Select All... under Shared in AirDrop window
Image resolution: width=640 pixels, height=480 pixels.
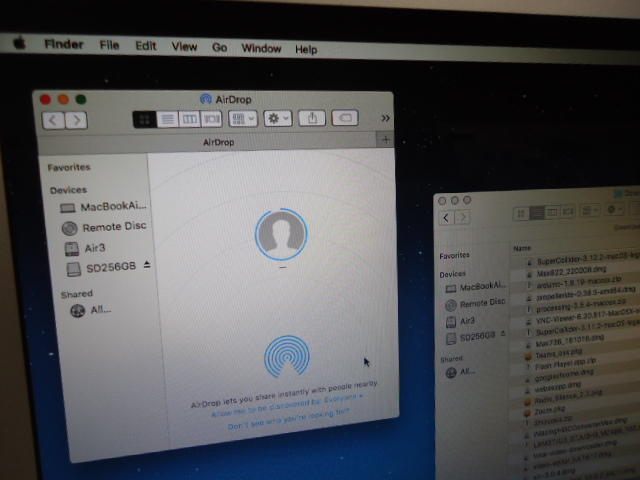[91, 310]
